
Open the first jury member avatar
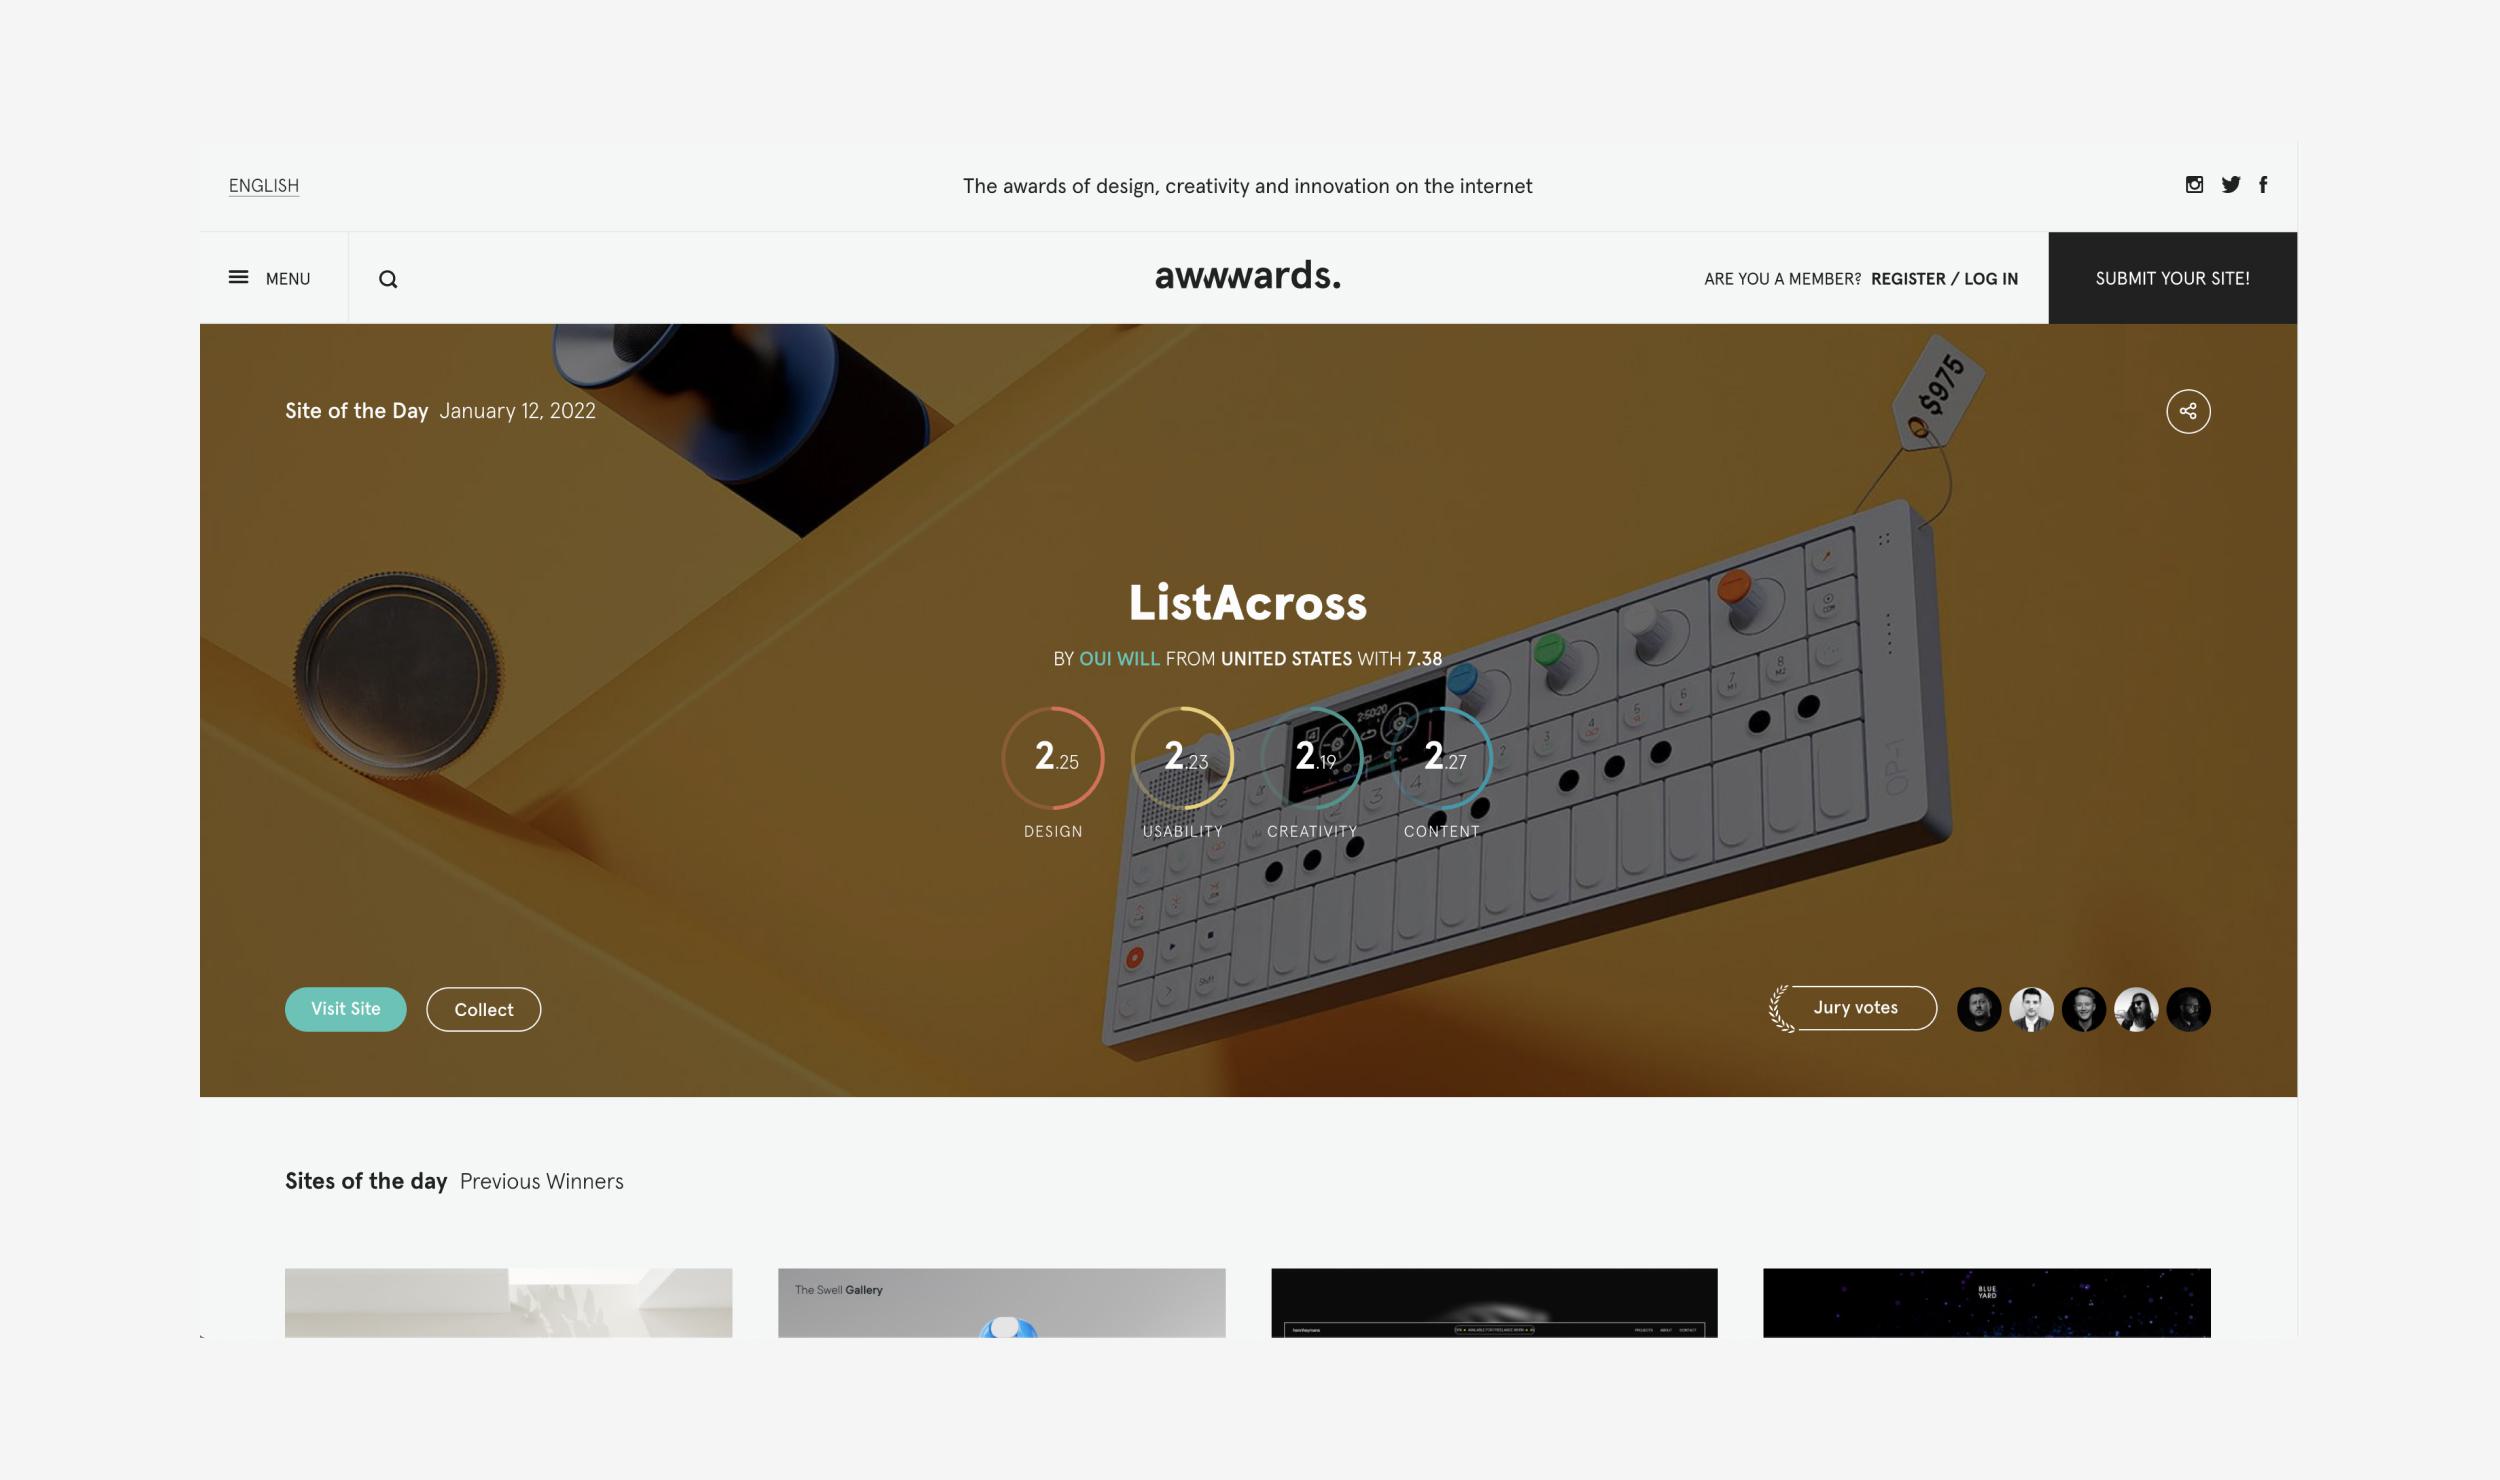[1979, 1009]
